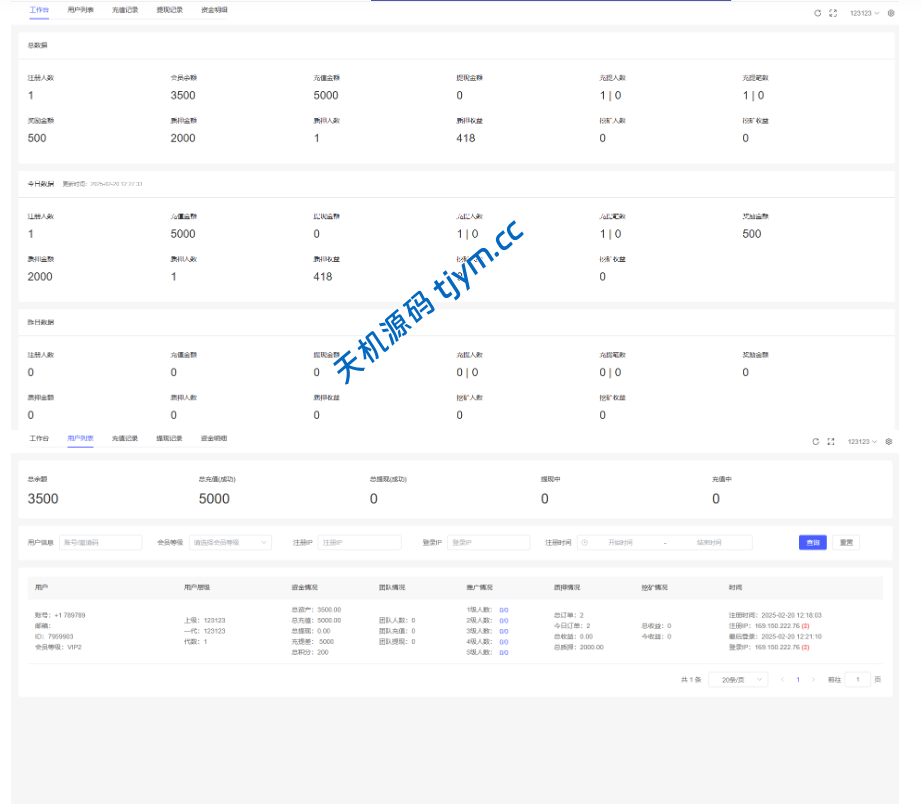Switch to 充值记录 tab in top tab bar
922x804 pixels.
click(x=127, y=9)
